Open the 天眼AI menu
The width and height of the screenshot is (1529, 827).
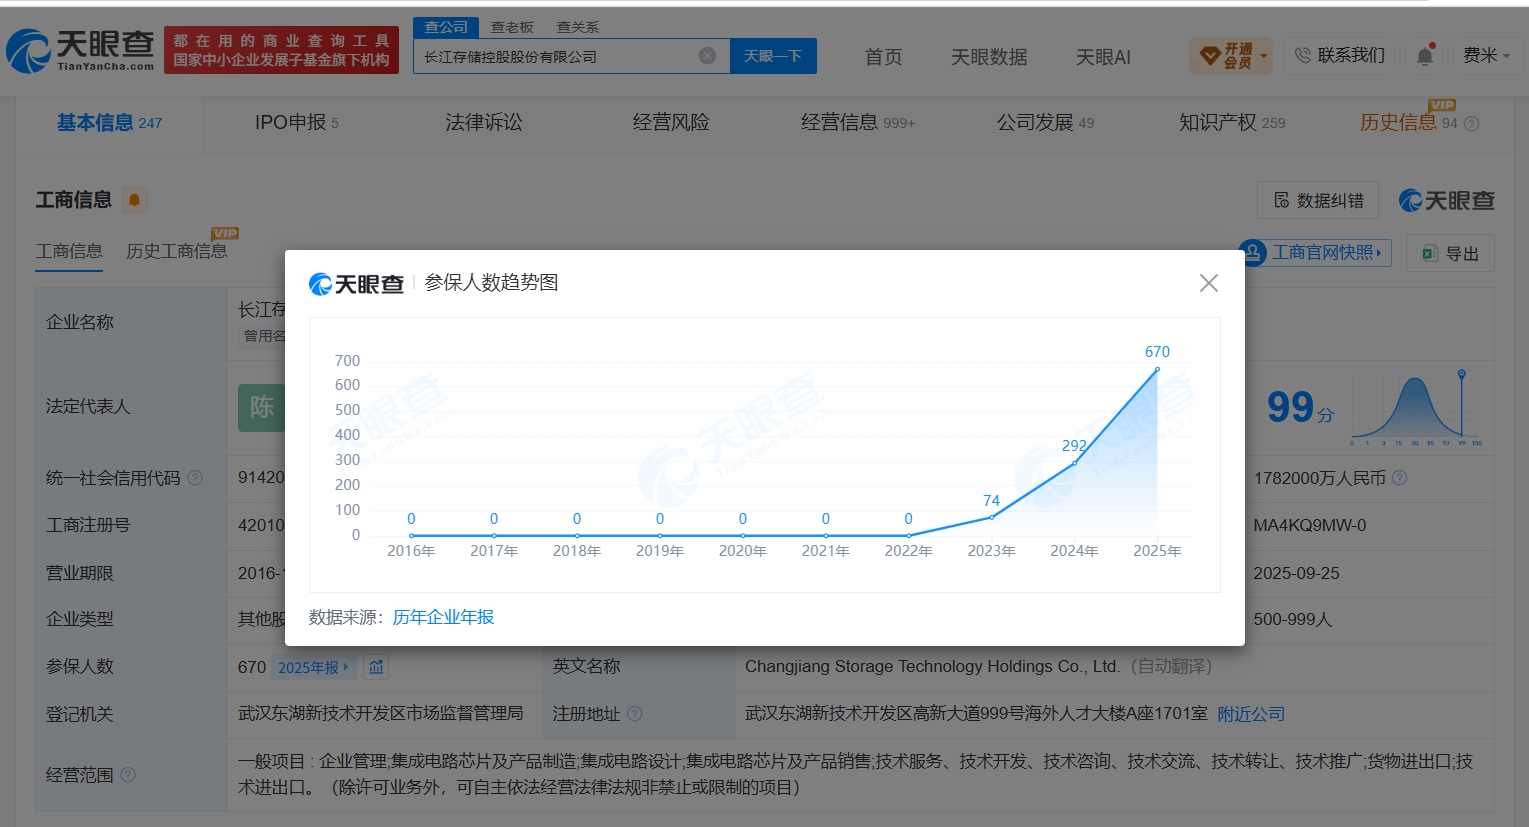(x=1103, y=57)
